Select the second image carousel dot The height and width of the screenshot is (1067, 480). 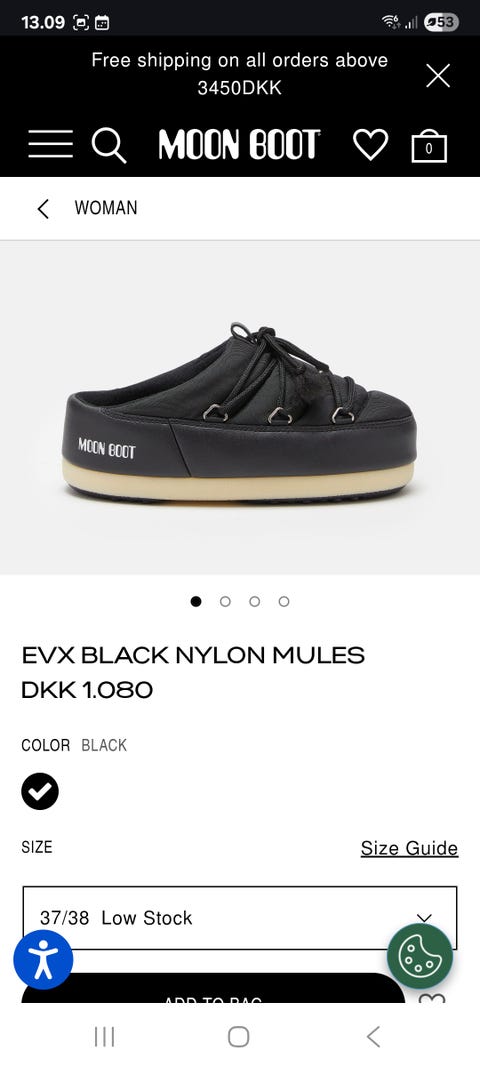[225, 601]
